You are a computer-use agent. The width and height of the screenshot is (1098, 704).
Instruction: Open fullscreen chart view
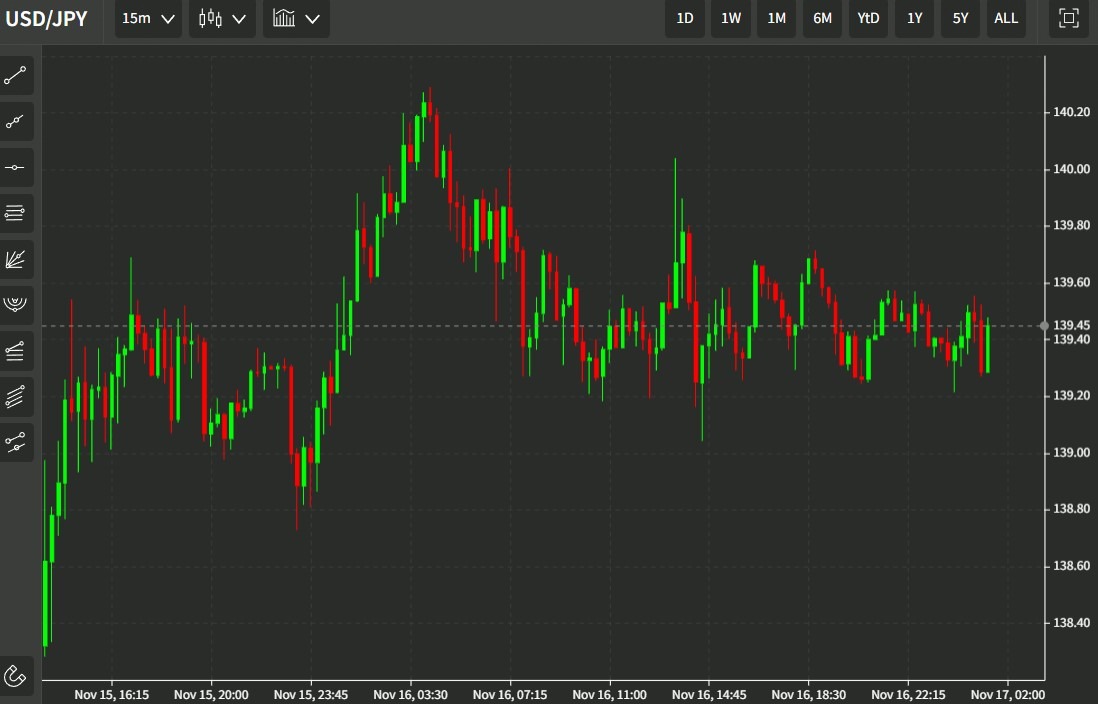(x=1069, y=18)
